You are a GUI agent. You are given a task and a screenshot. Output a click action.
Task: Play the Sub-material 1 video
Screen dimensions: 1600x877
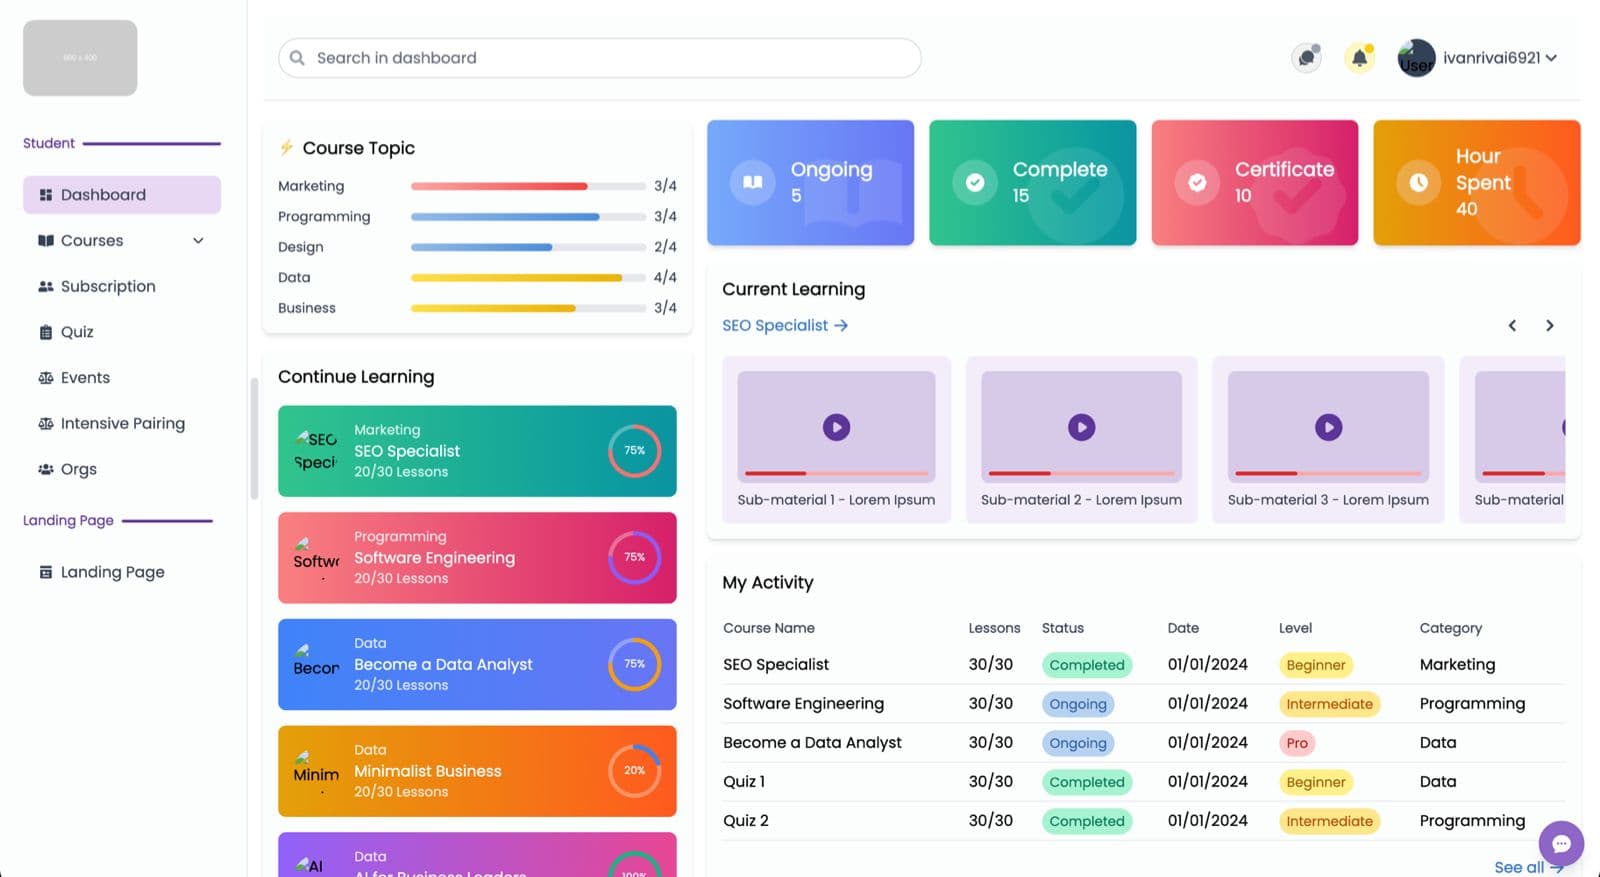pos(836,428)
